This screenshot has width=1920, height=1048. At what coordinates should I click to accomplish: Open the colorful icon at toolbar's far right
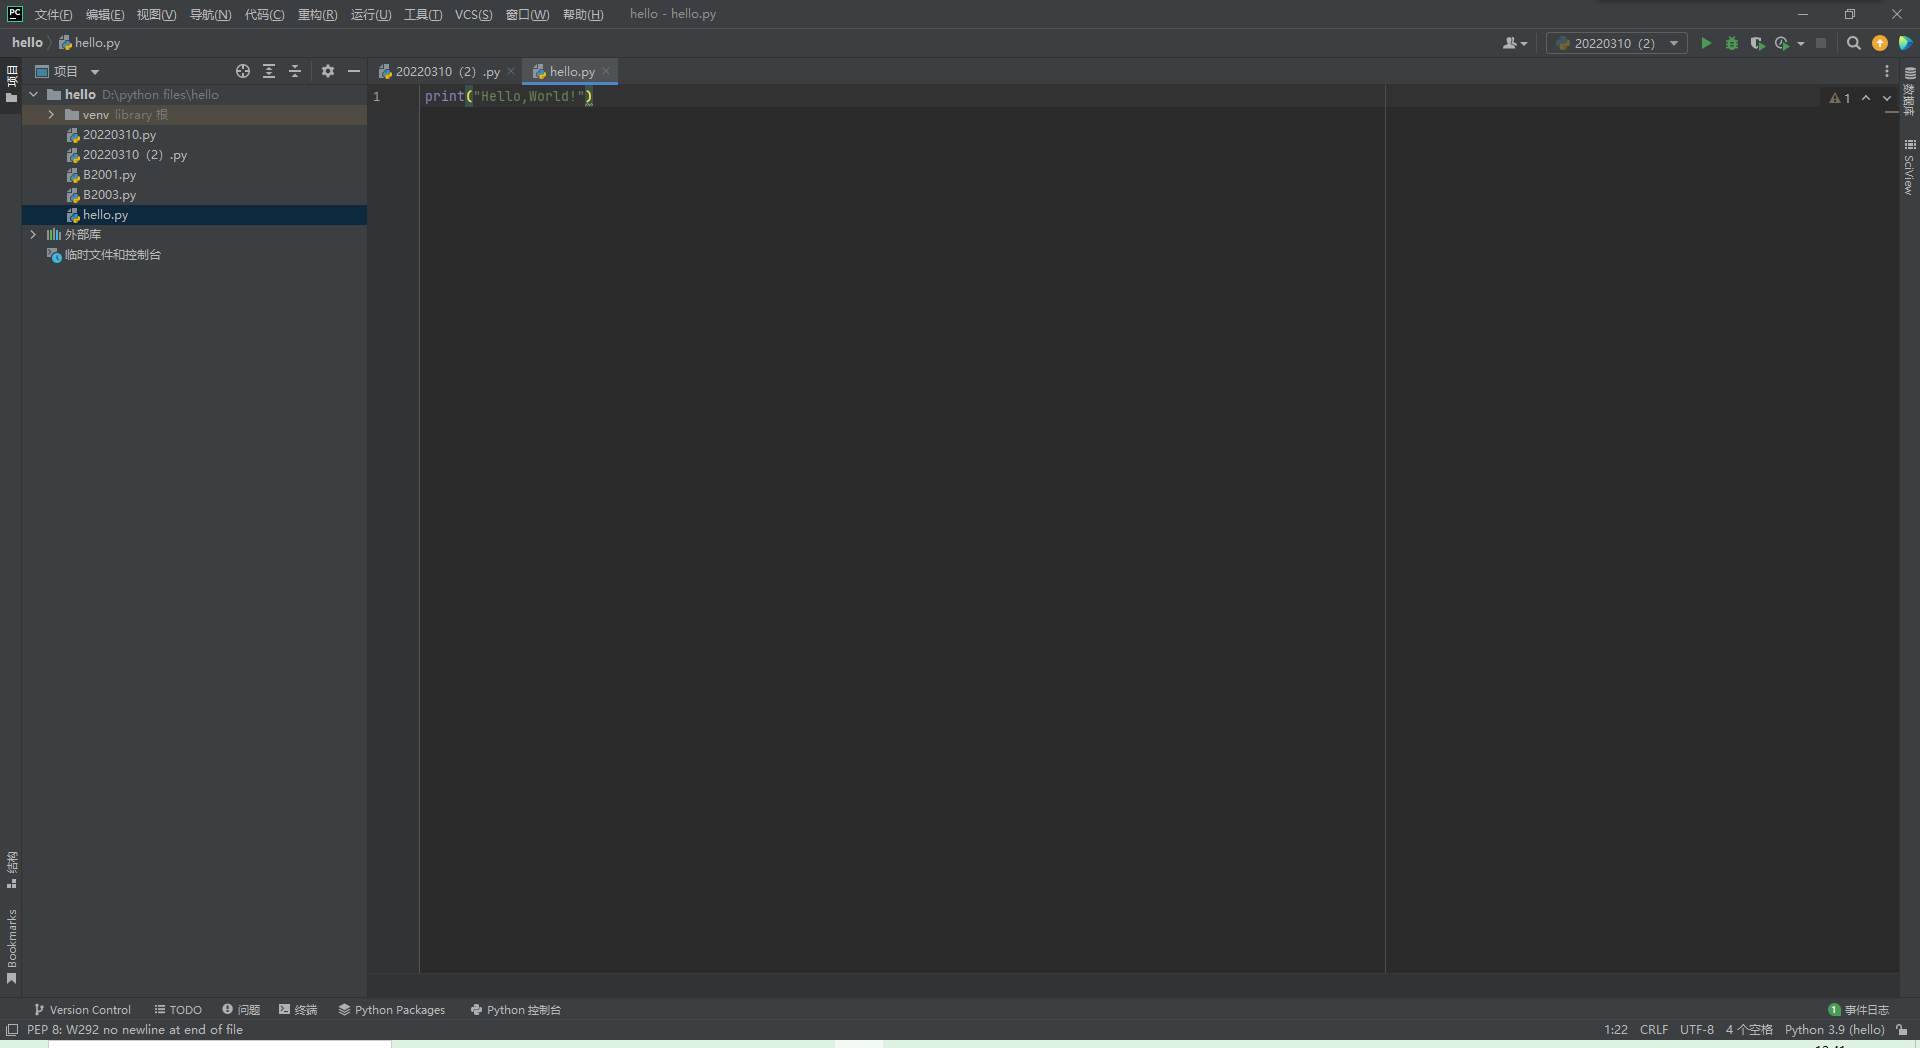[x=1905, y=43]
